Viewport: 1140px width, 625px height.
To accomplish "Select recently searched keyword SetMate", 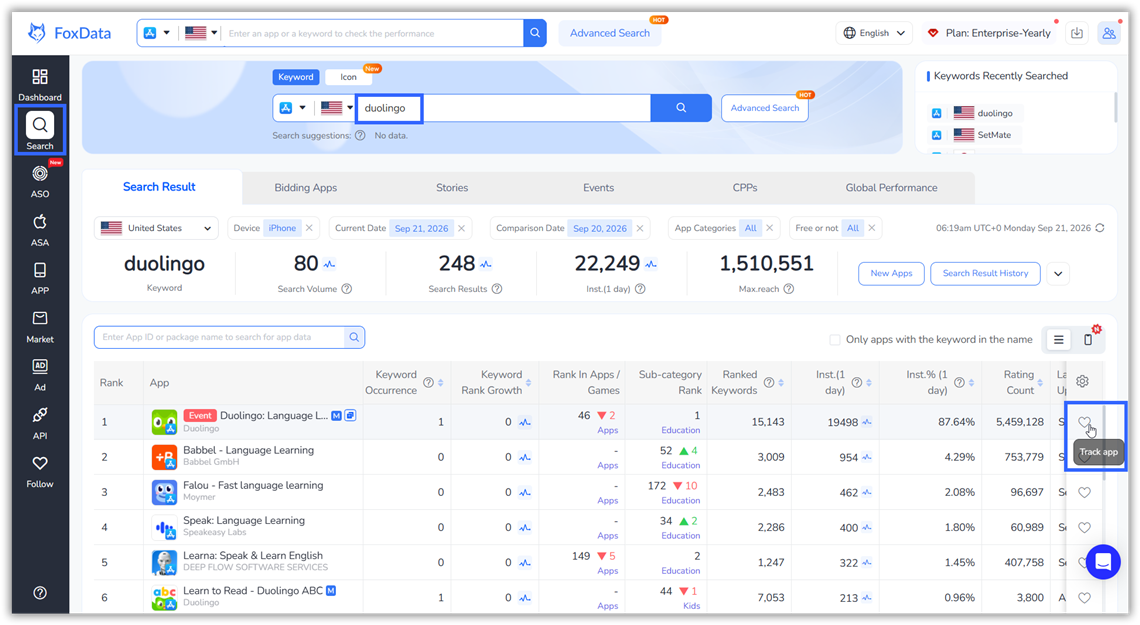I will pos(994,134).
